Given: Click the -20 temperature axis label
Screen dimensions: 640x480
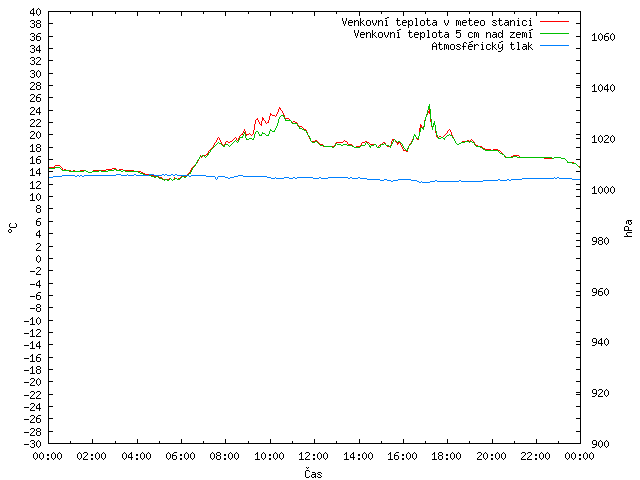Looking at the screenshot, I should coord(33,382).
